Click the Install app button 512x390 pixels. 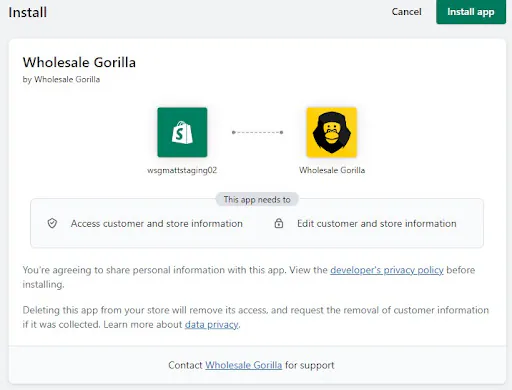click(x=471, y=12)
